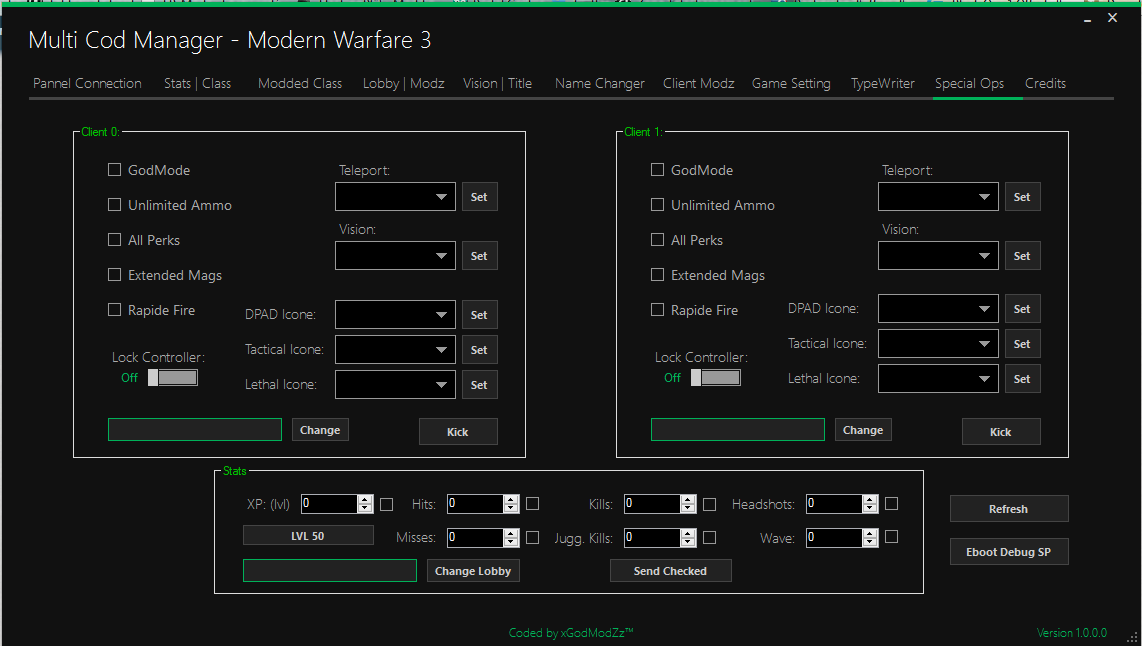Click the Send Checked button
1142x646 pixels.
tap(670, 570)
